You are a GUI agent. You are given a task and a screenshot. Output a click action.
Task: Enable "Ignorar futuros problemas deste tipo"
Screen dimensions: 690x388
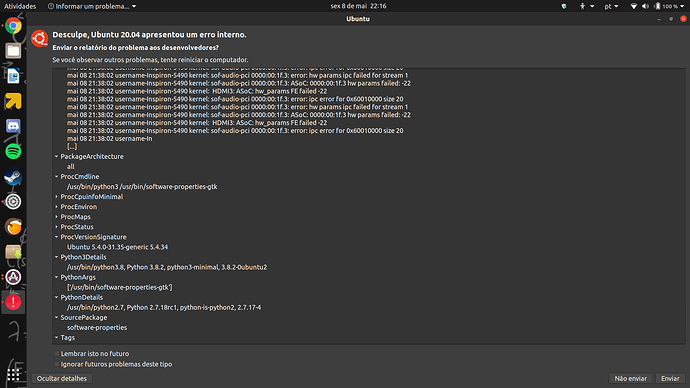click(57, 364)
